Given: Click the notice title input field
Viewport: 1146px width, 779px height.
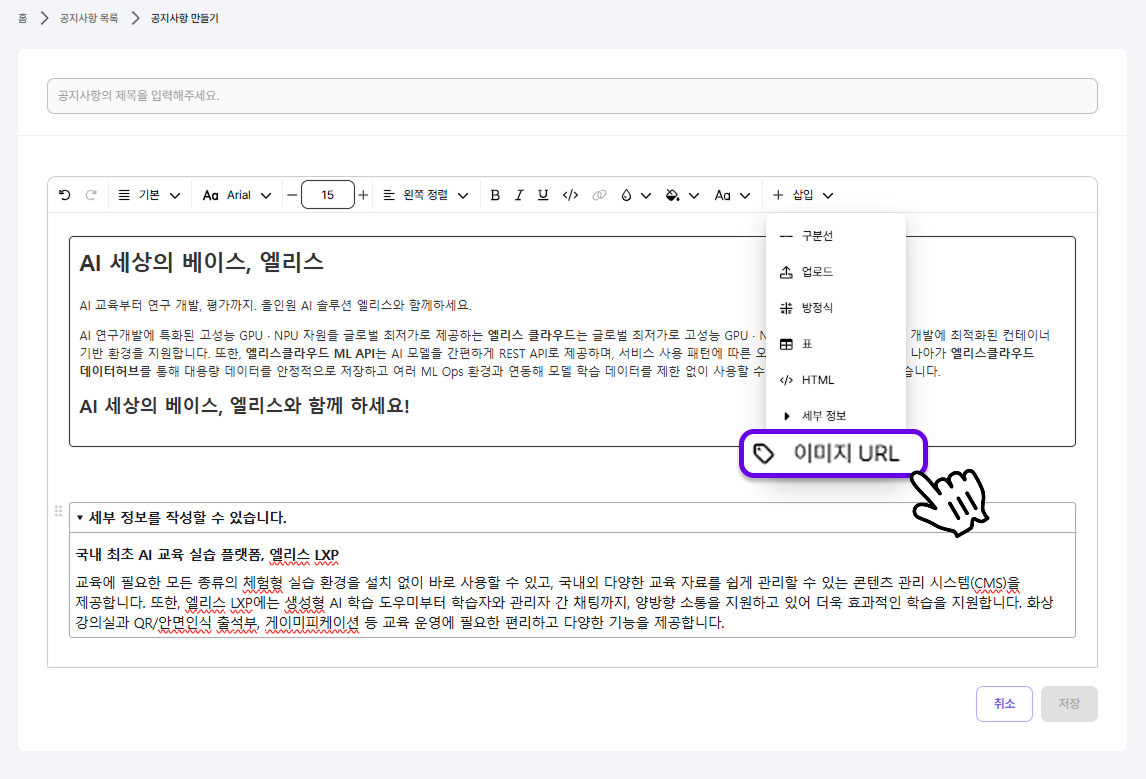Looking at the screenshot, I should (x=572, y=96).
